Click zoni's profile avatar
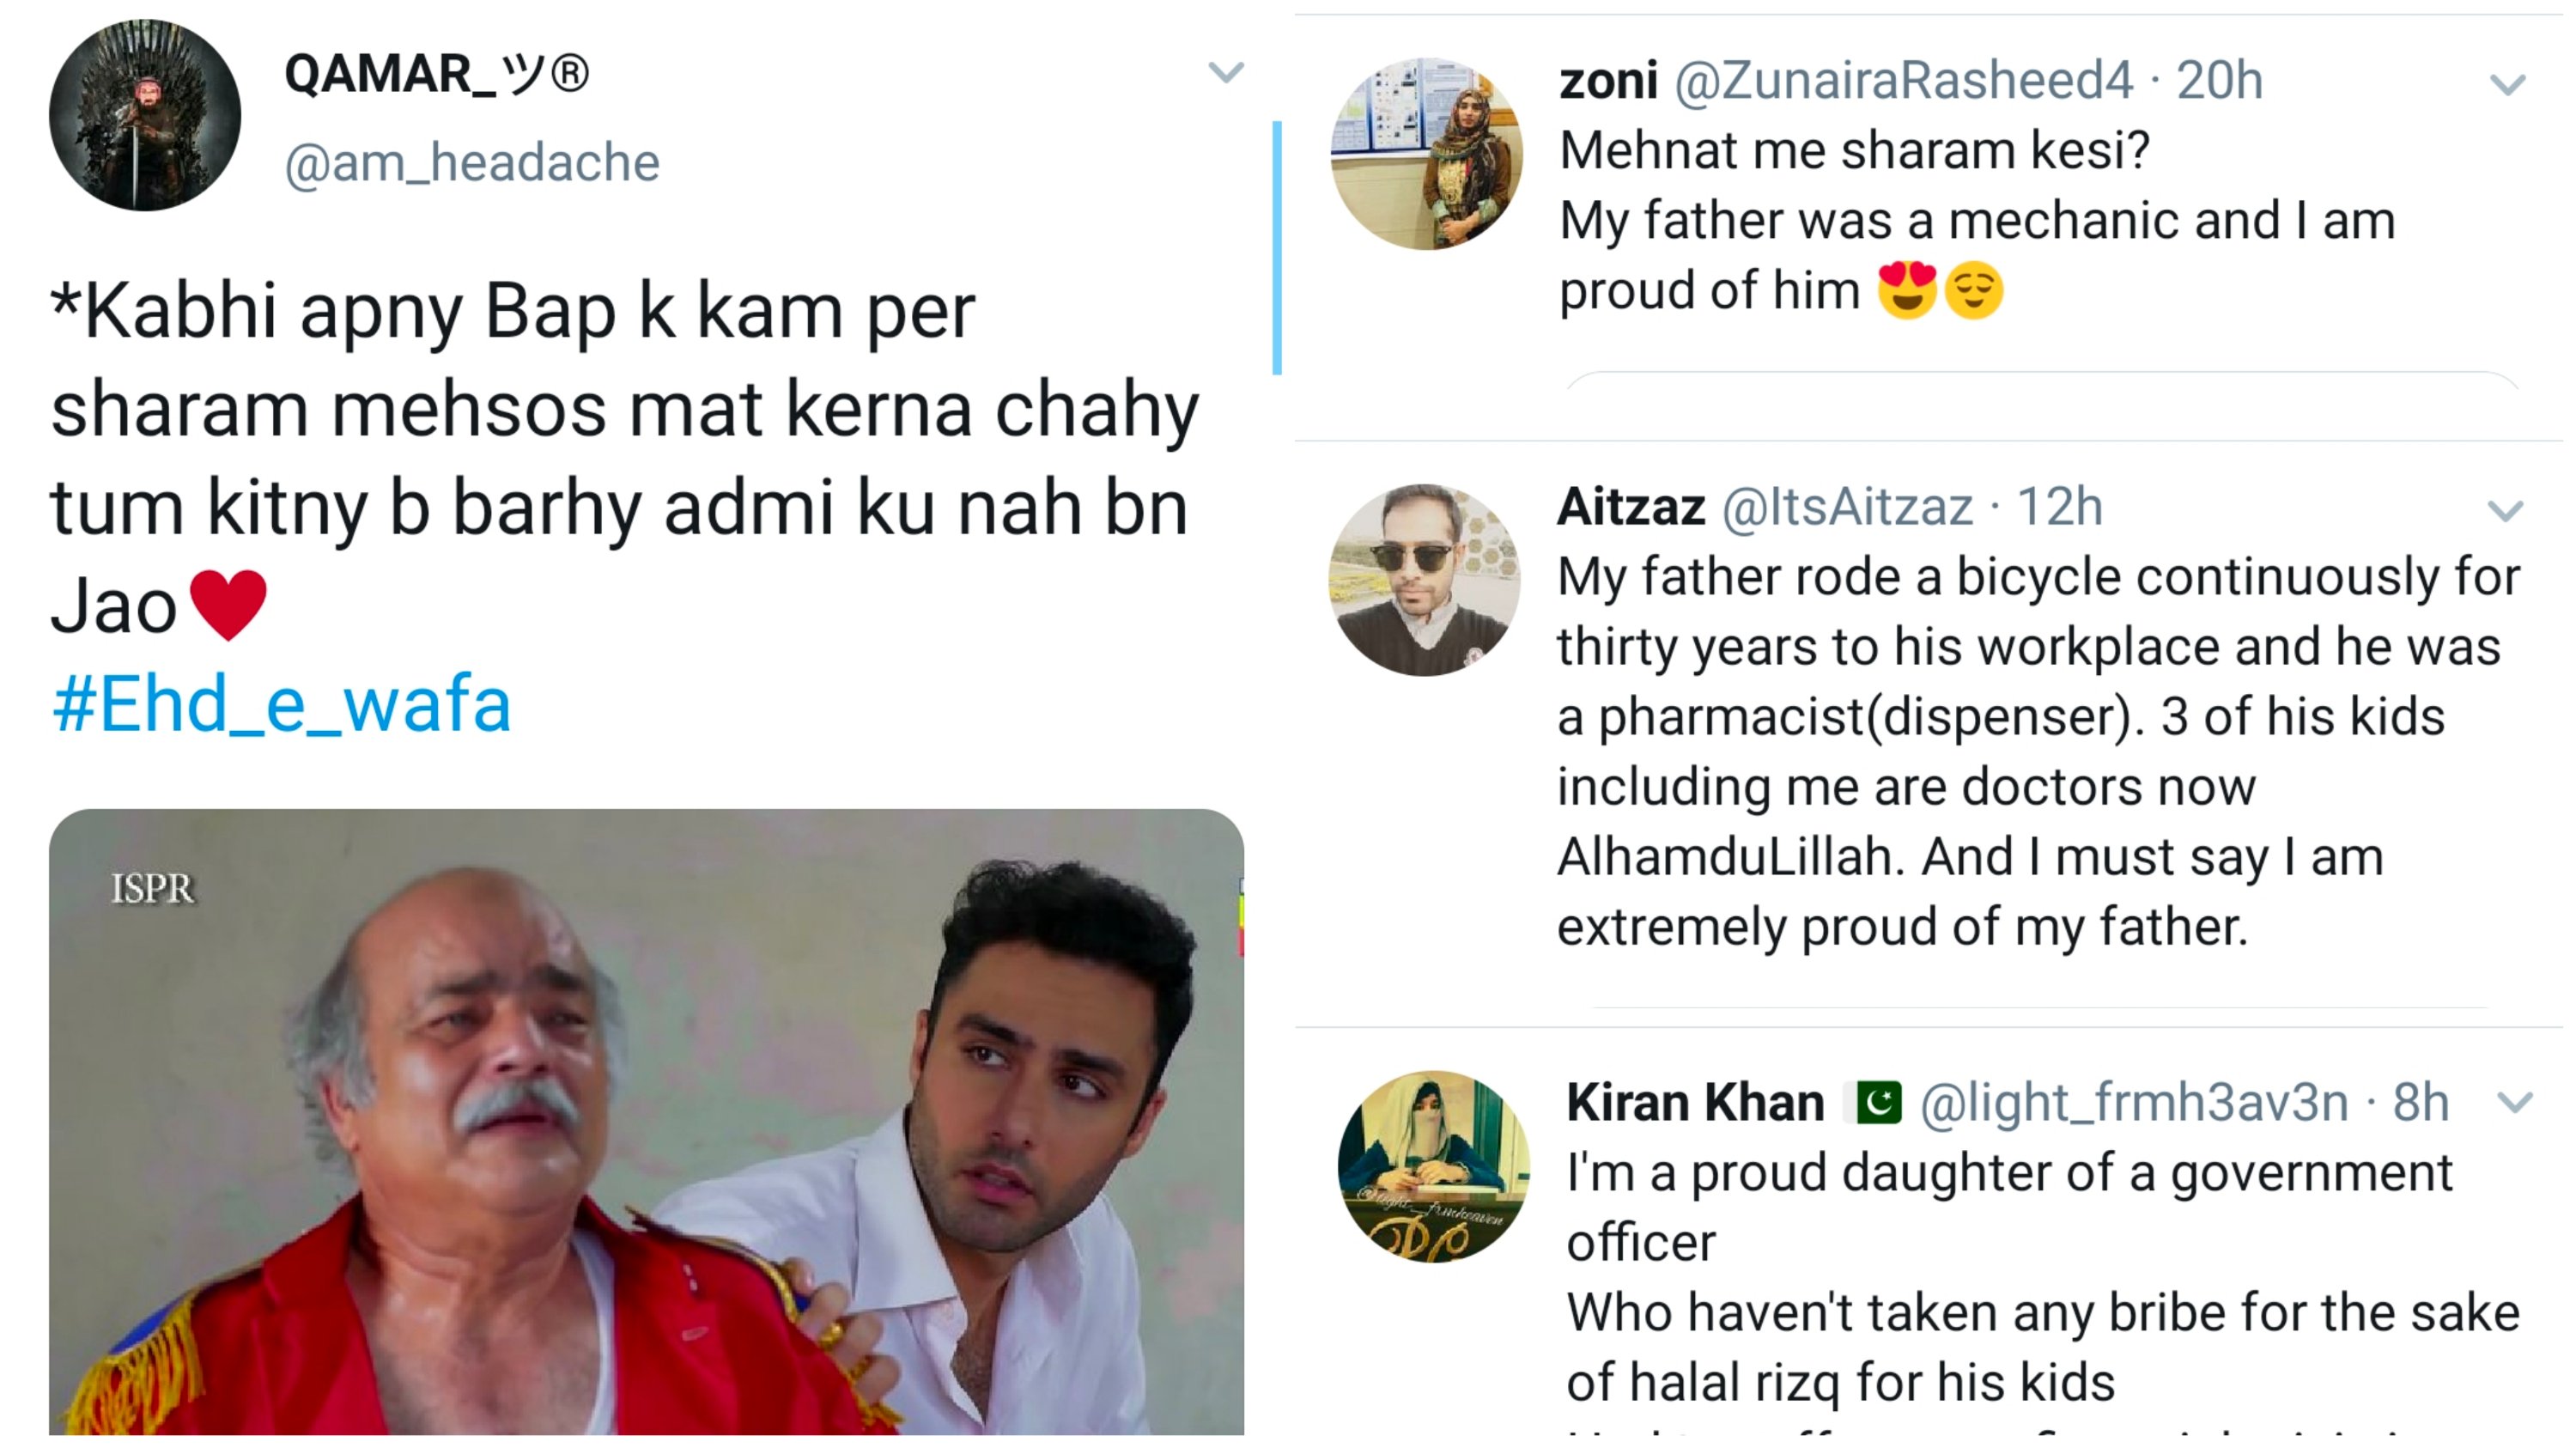This screenshot has height=1448, width=2576. [x=1426, y=153]
